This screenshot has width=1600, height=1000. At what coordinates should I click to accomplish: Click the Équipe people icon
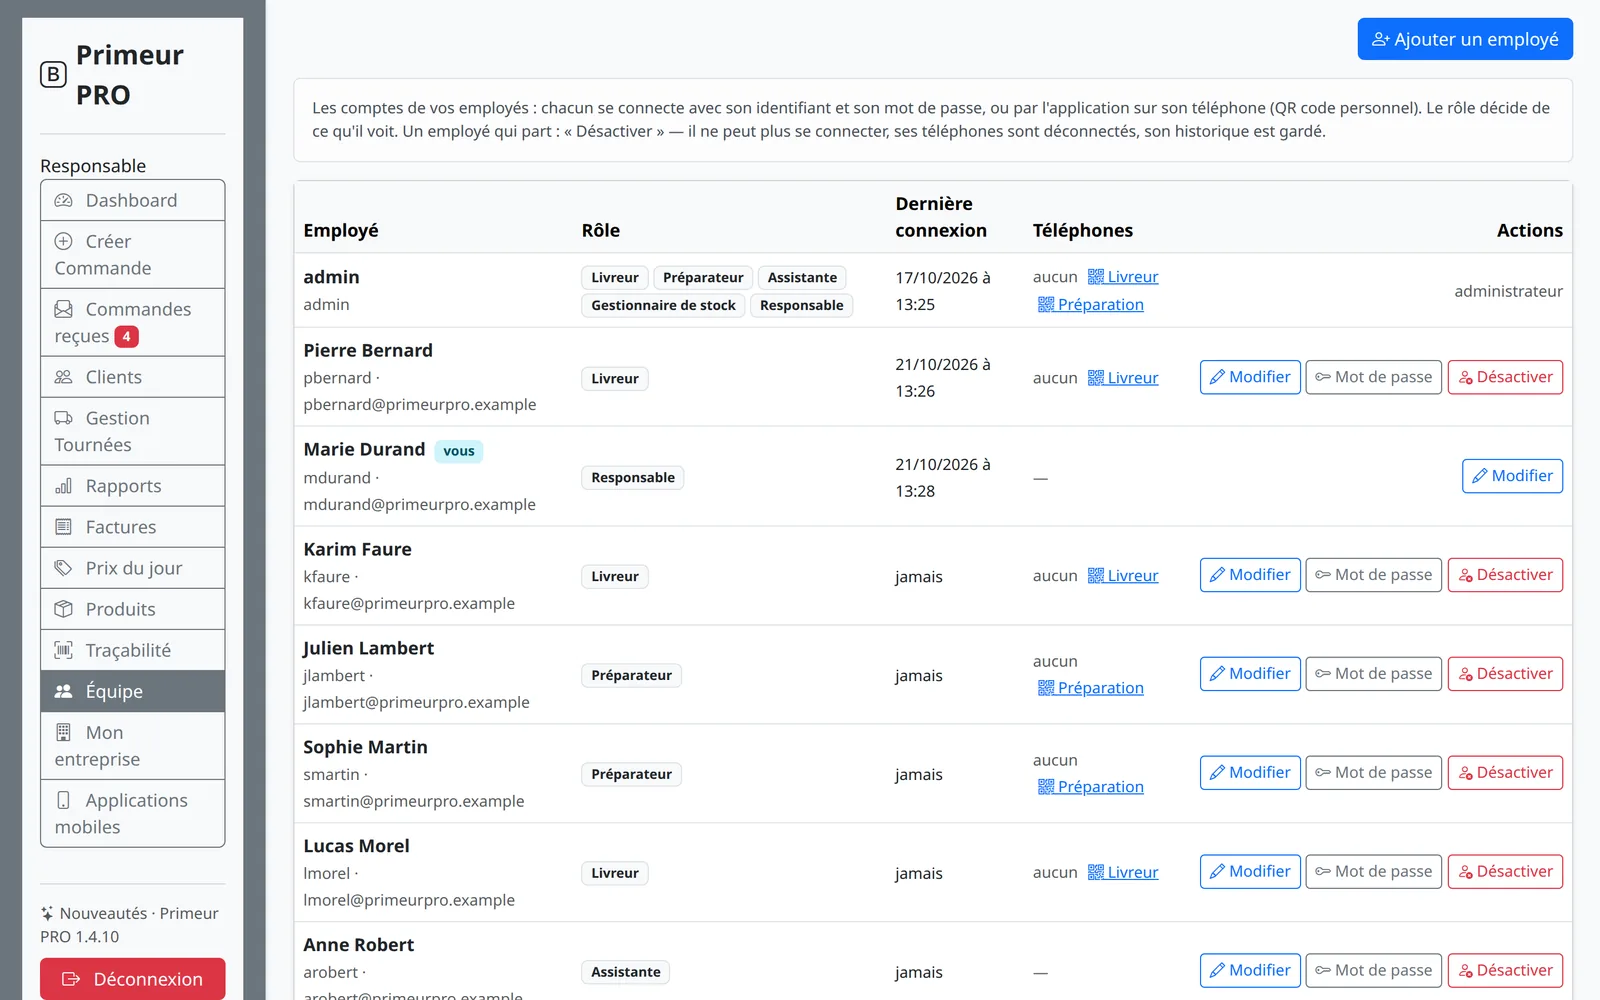pyautogui.click(x=63, y=691)
